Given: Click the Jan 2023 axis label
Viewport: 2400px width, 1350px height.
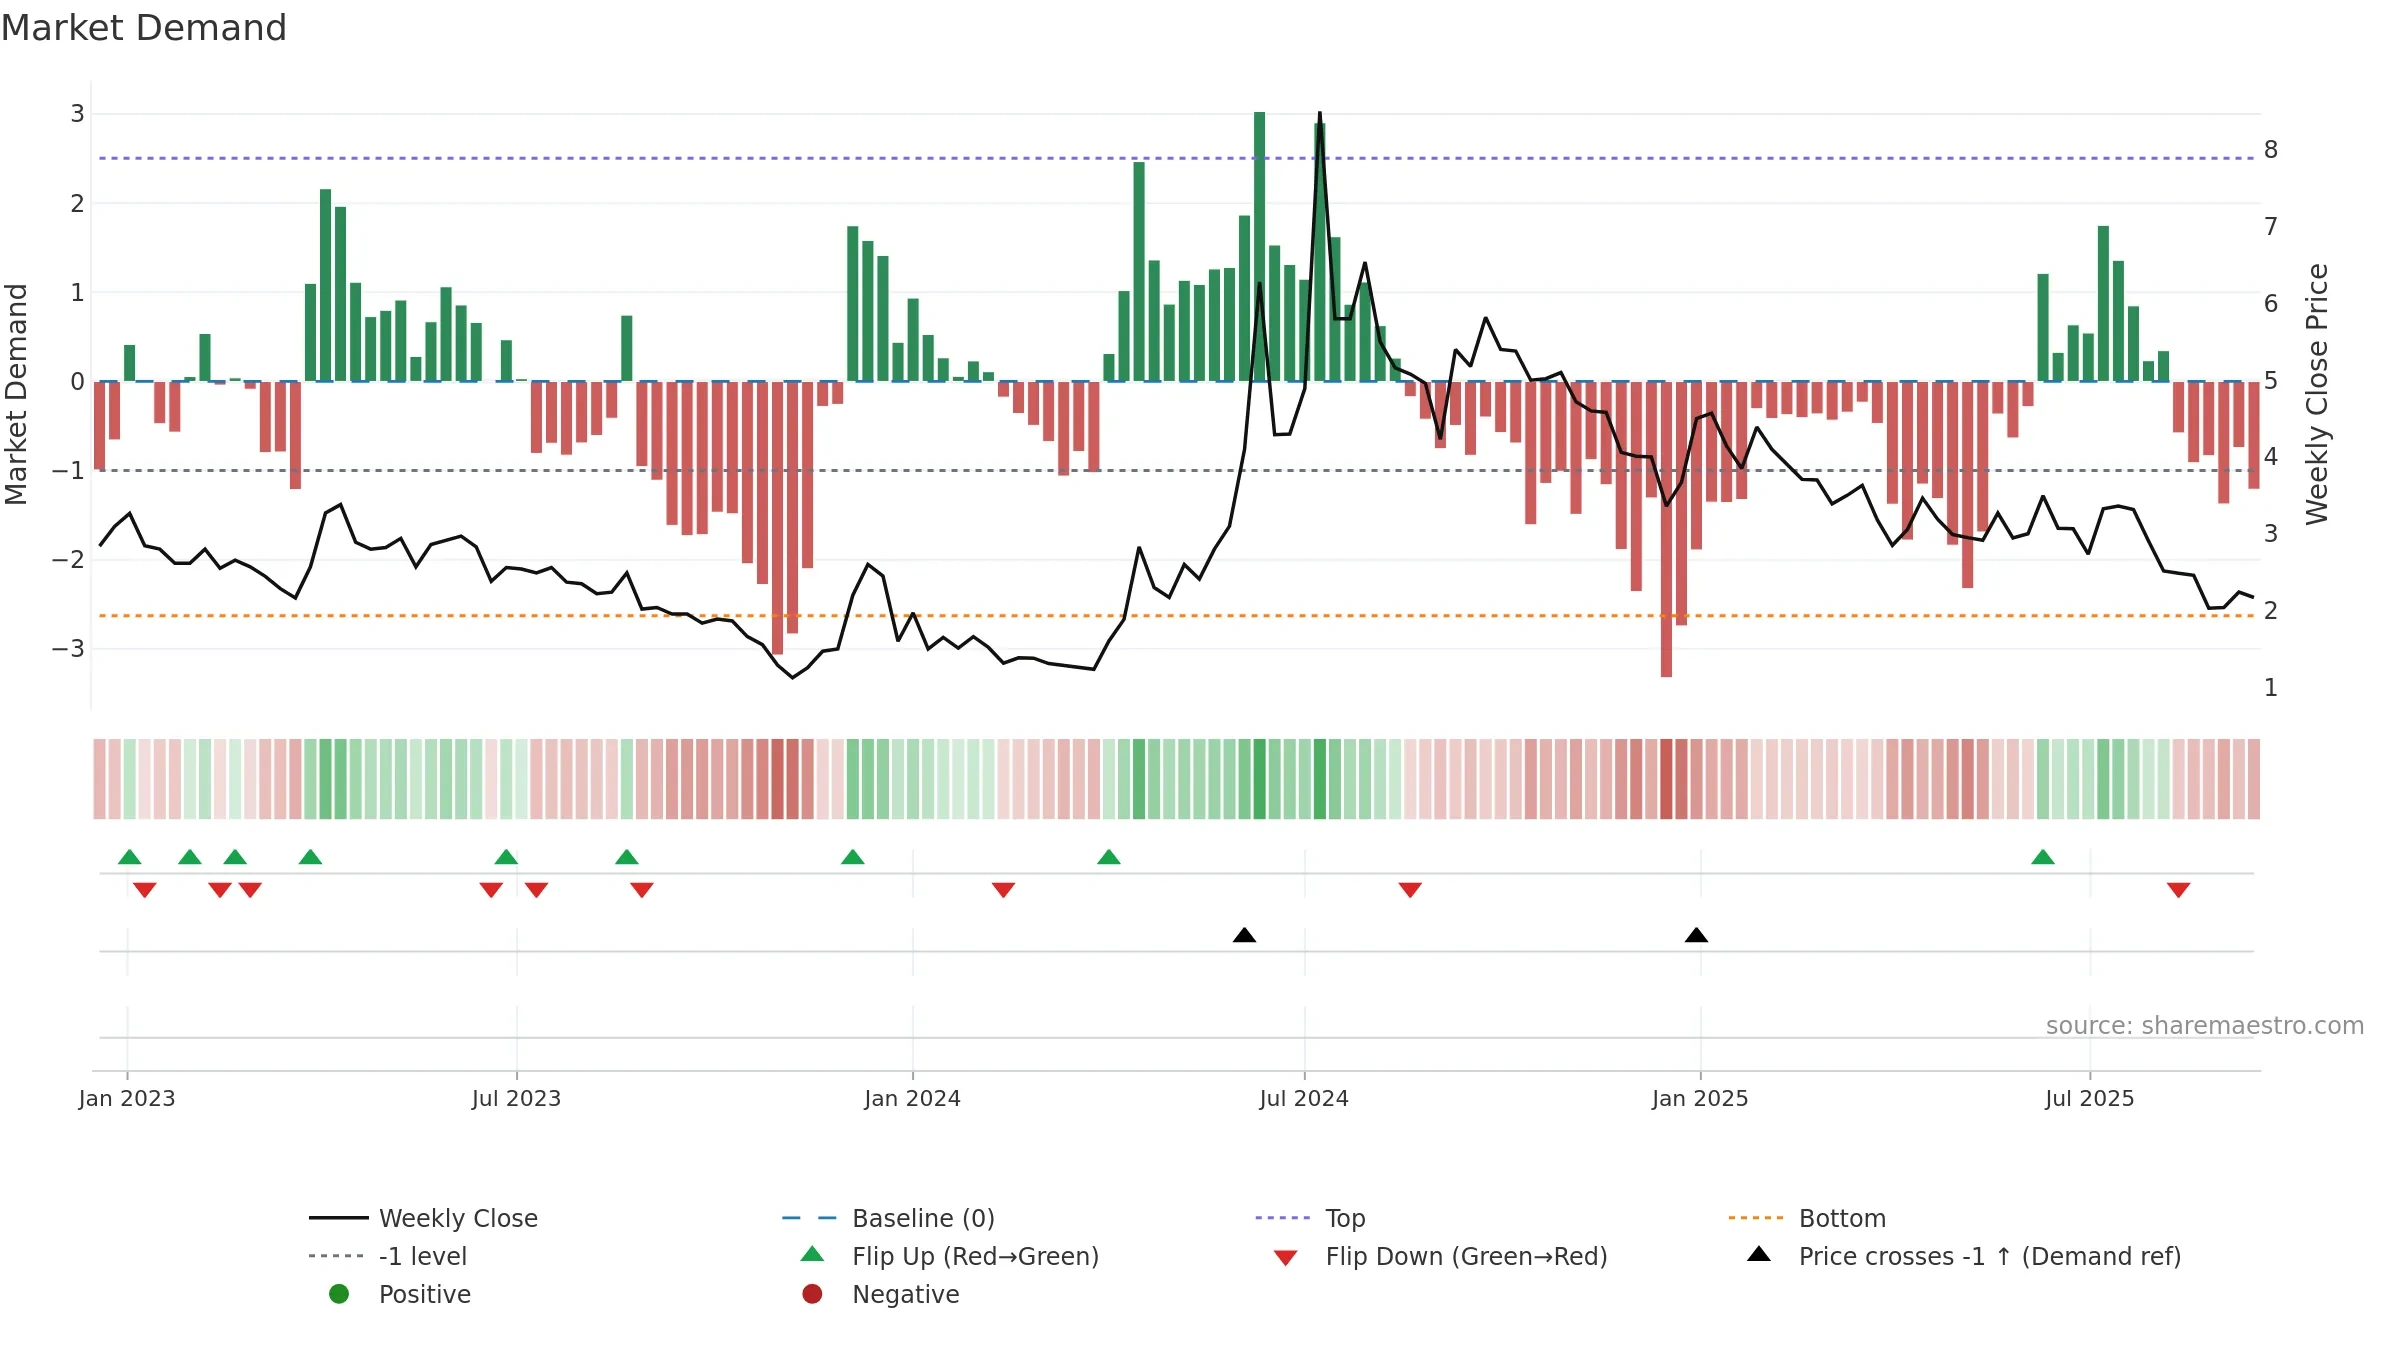Looking at the screenshot, I should tap(127, 1099).
